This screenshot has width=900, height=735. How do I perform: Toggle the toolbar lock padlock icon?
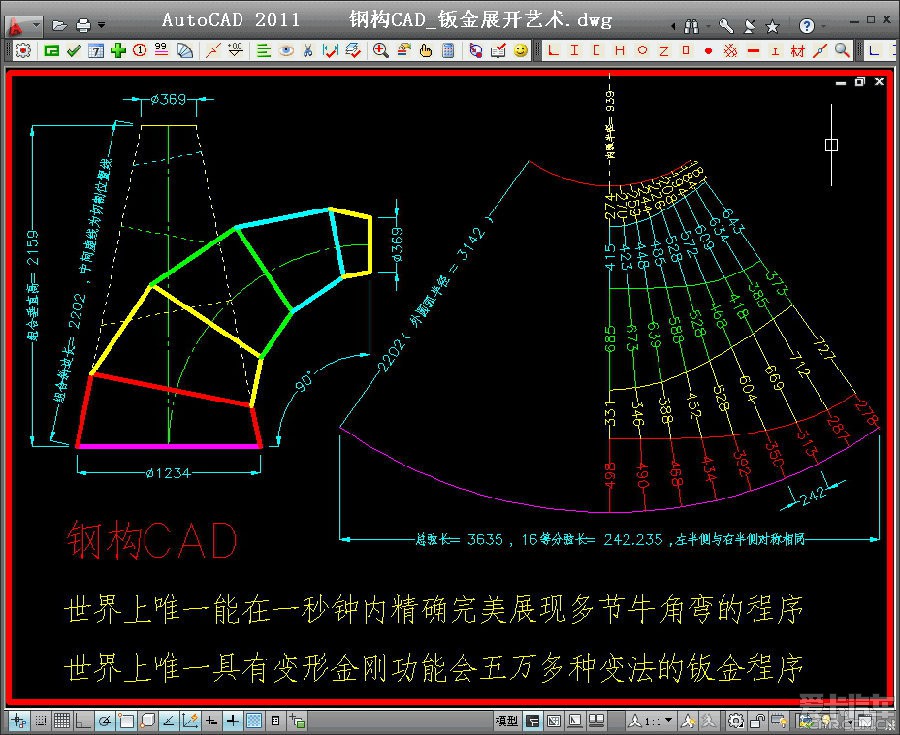point(758,721)
